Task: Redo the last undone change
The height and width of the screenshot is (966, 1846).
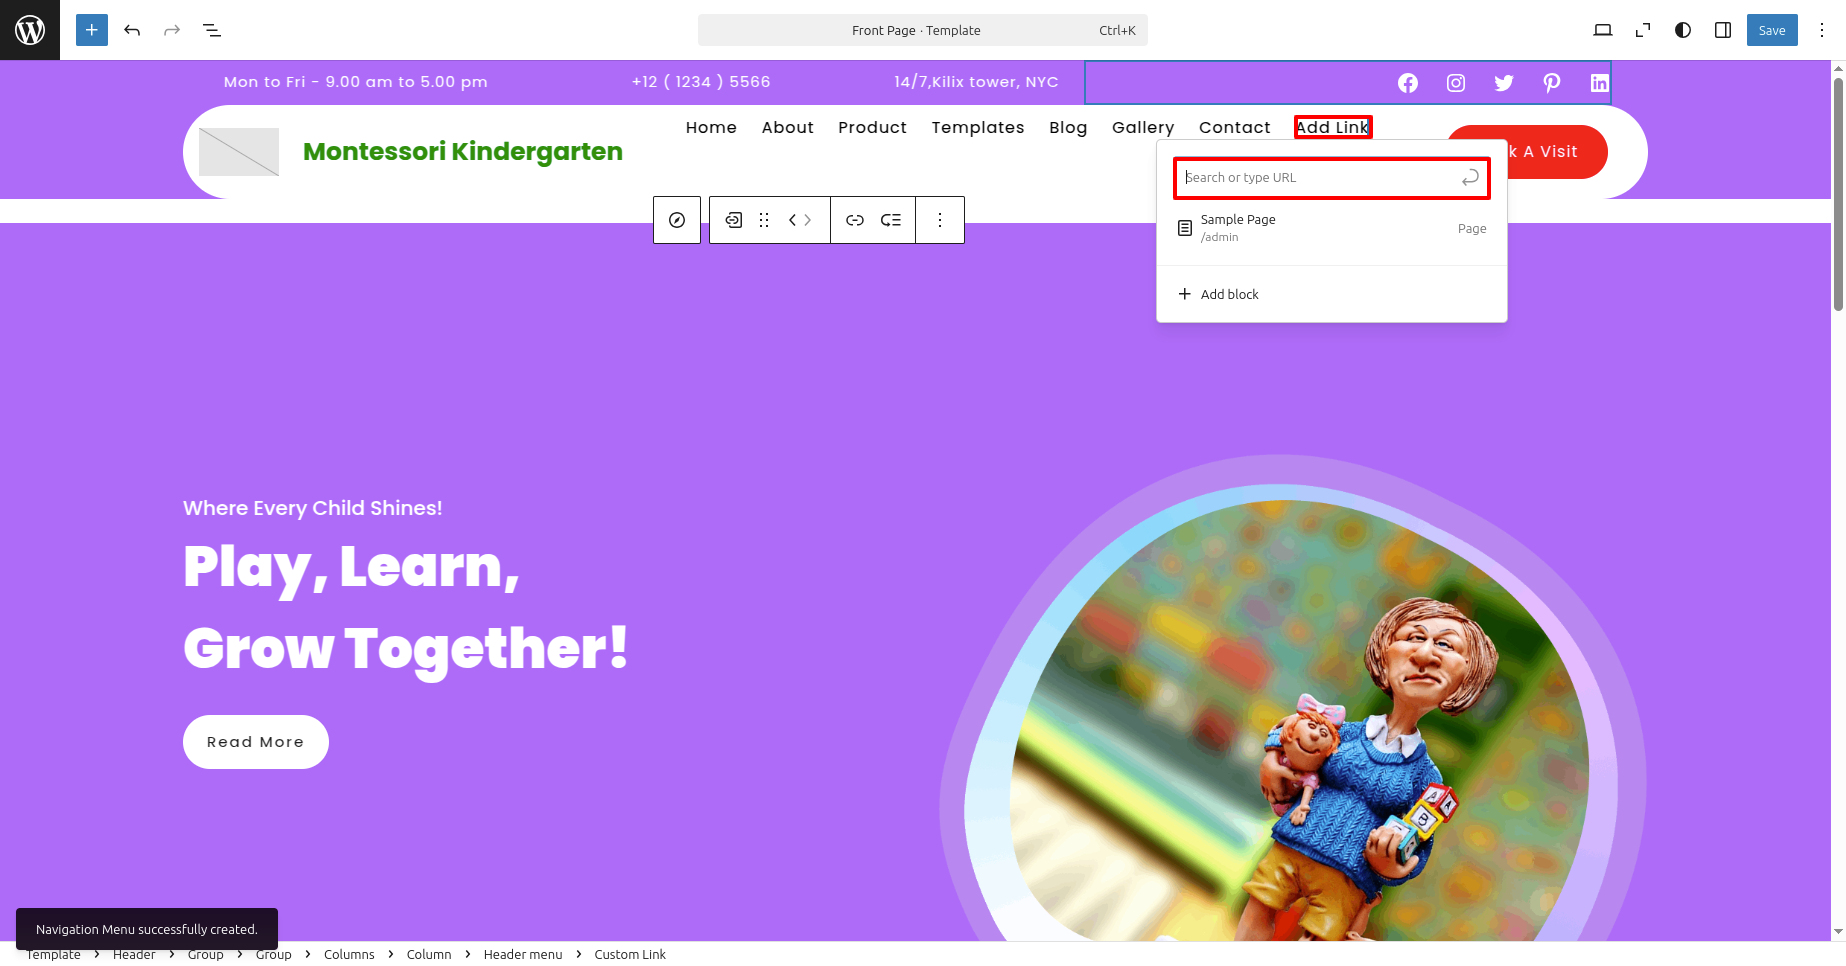Action: [x=172, y=30]
